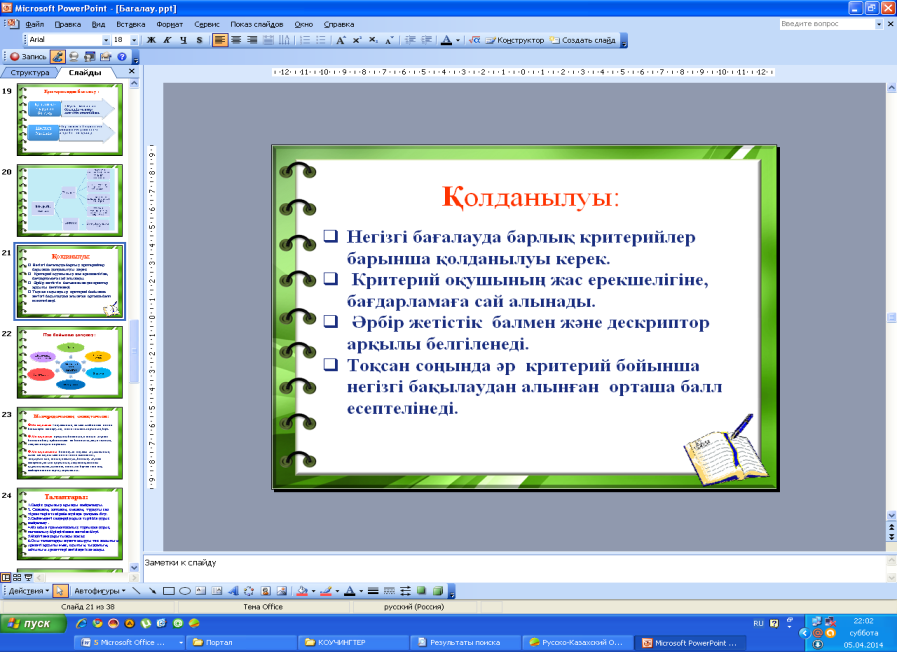Select the Rectangle drawing tool
The image size is (897, 652).
click(x=168, y=591)
